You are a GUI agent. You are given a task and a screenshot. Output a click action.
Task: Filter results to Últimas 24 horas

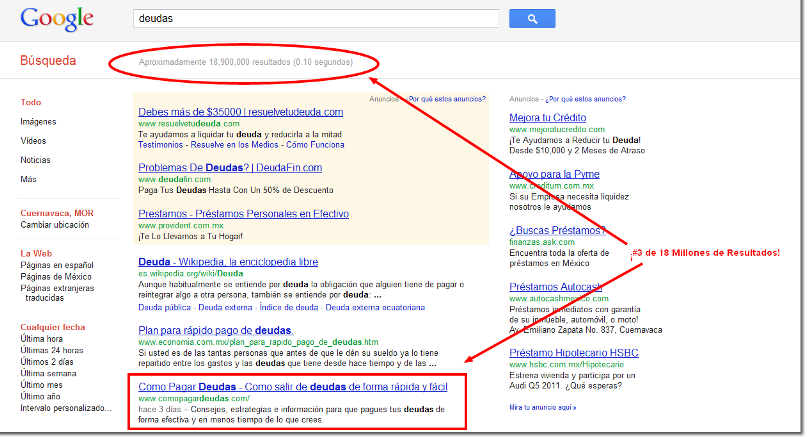[52, 350]
